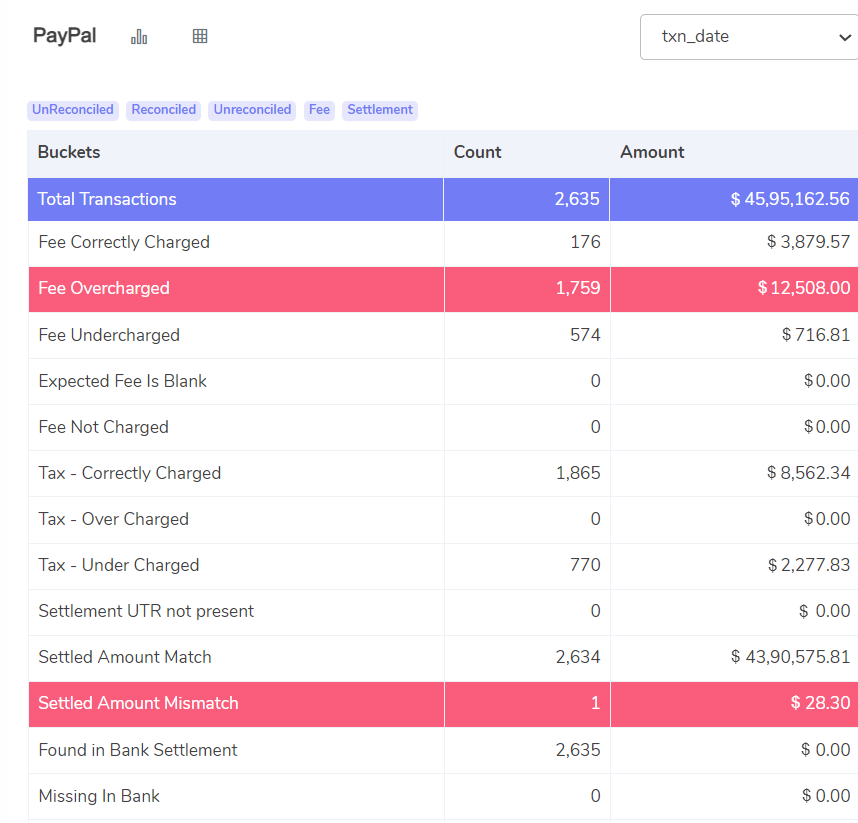Select the Amount column header
This screenshot has width=858, height=823.
tap(652, 152)
